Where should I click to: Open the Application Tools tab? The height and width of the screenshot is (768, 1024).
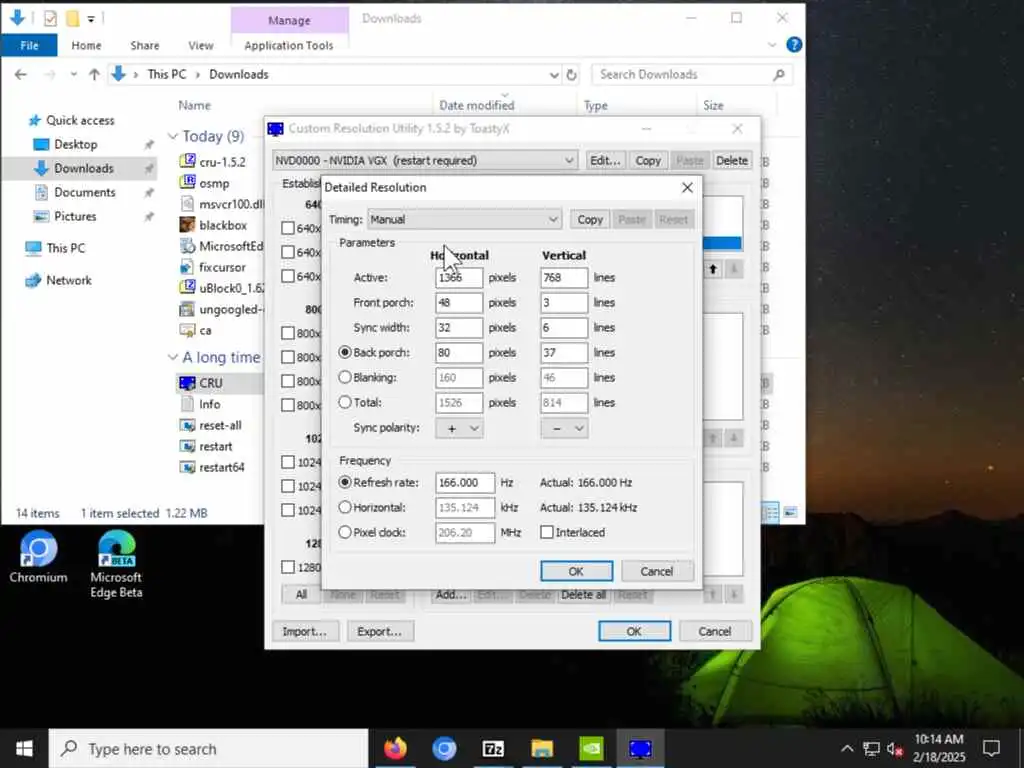289,45
